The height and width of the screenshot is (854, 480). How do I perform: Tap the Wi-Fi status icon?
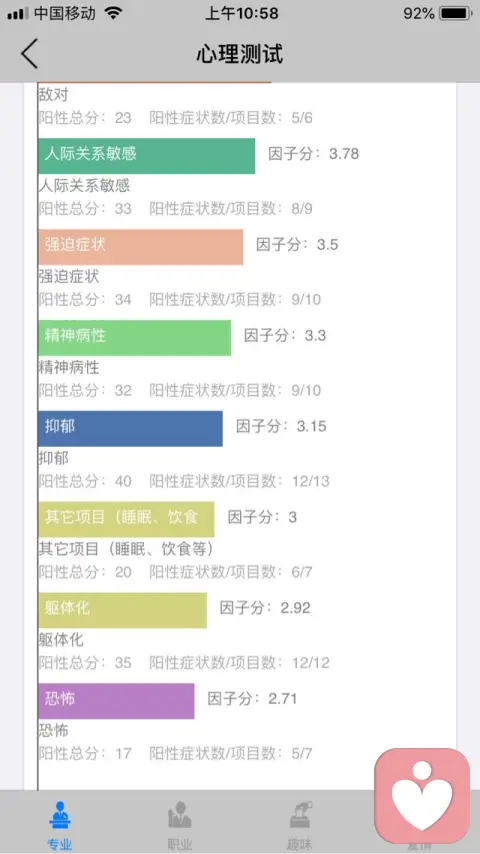tap(113, 13)
